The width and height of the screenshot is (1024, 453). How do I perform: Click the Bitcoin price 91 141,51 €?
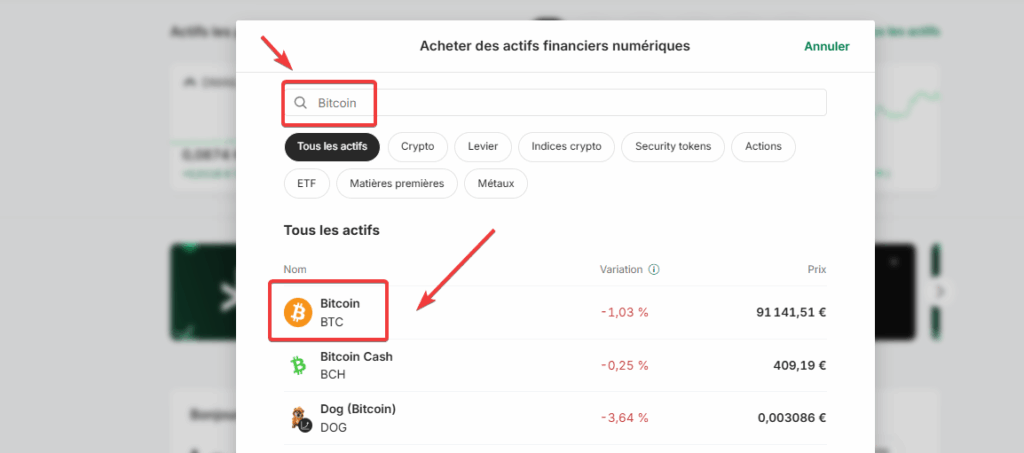[791, 312]
